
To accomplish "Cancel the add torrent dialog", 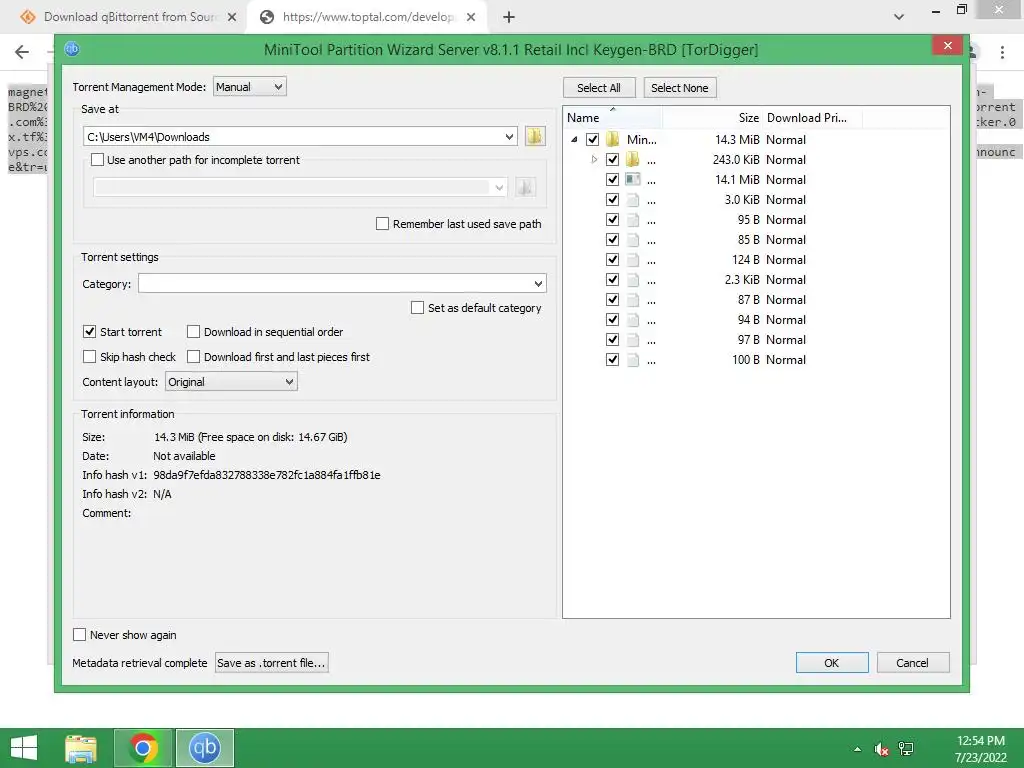I will click(912, 662).
